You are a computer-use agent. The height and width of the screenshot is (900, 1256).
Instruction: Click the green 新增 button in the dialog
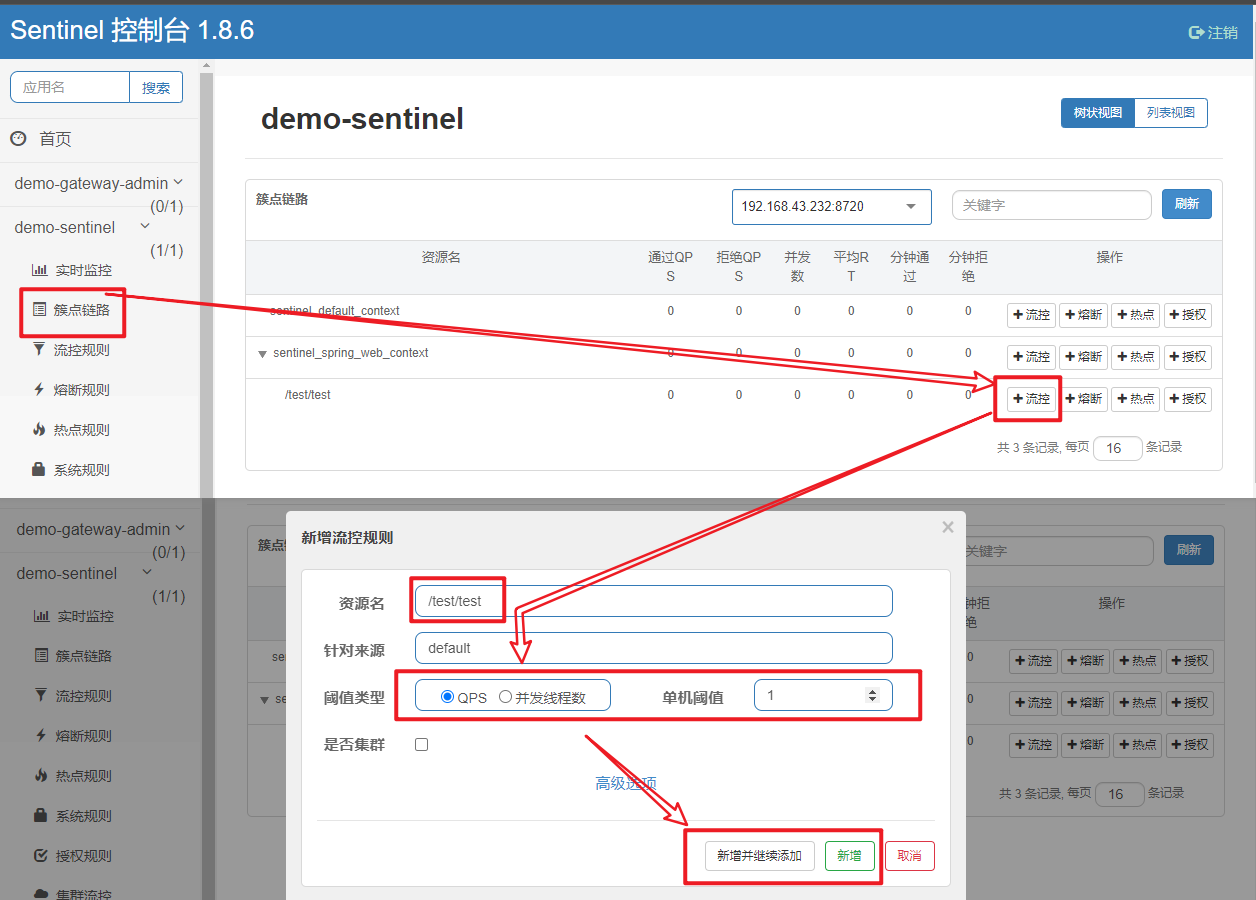tap(849, 856)
